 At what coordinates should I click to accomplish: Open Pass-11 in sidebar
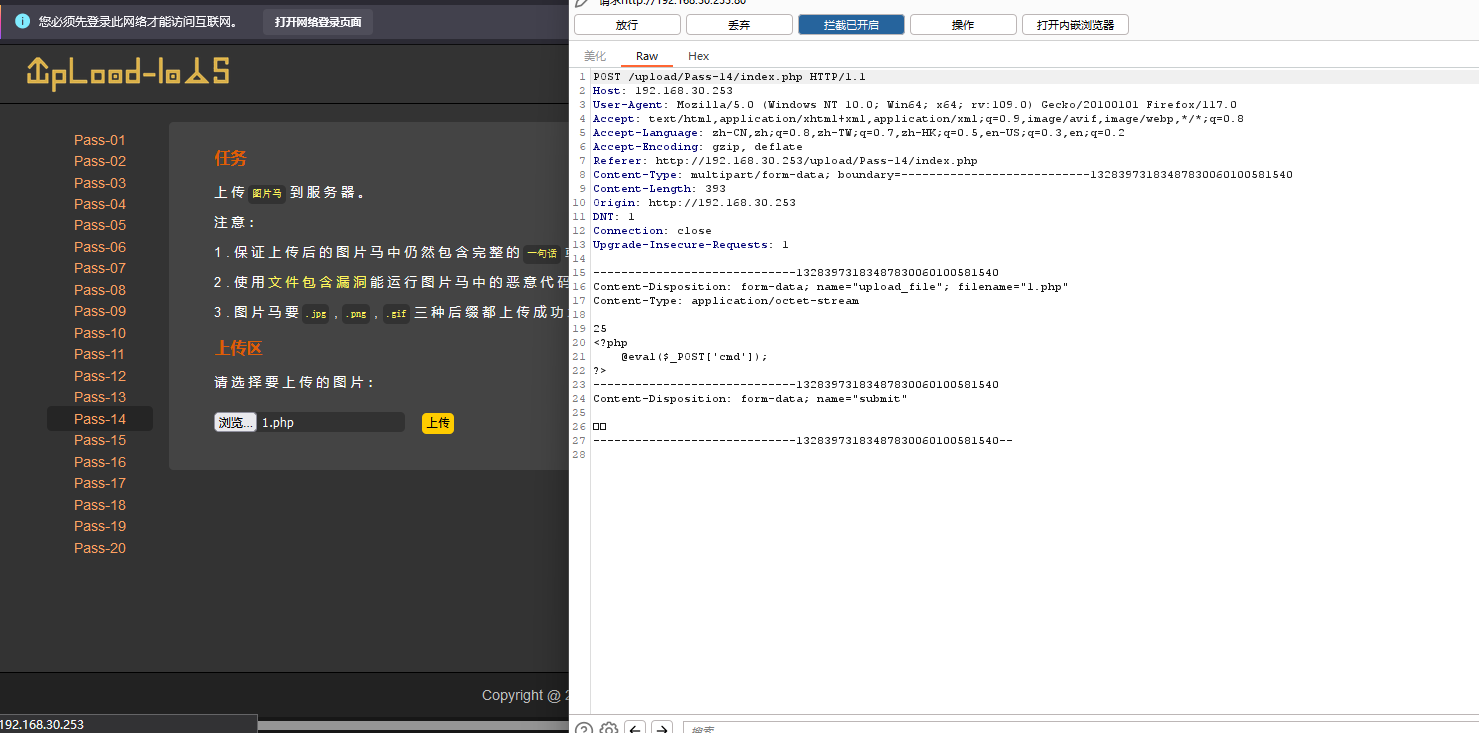coord(100,354)
